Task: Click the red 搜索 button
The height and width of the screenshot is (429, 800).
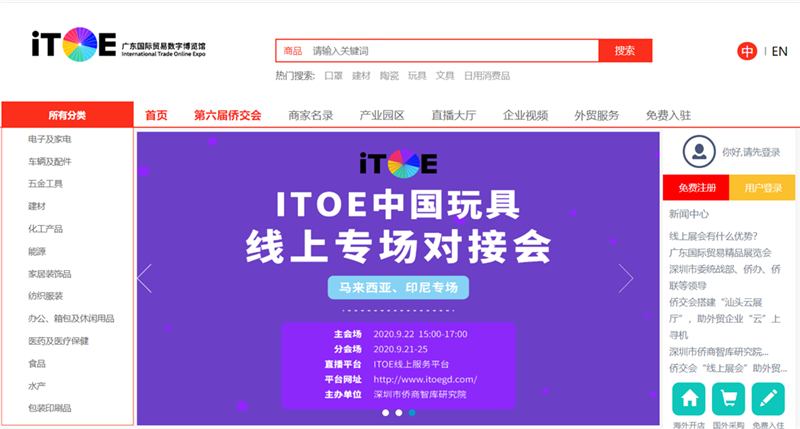Action: tap(625, 51)
